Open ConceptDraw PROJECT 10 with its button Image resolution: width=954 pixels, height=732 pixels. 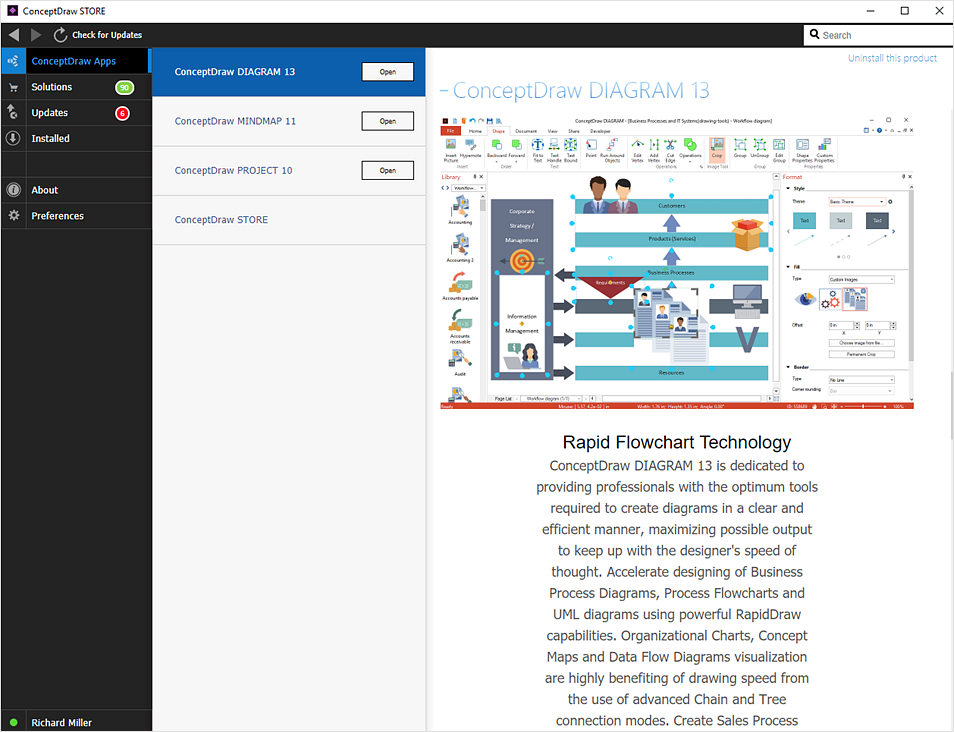point(388,170)
